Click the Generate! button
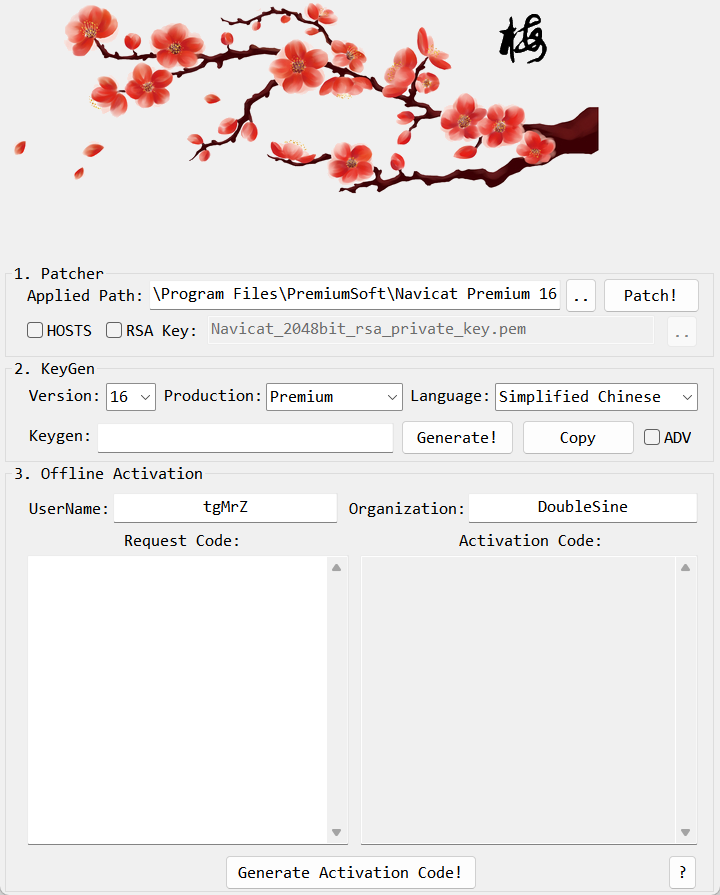The height and width of the screenshot is (895, 720). pos(457,438)
